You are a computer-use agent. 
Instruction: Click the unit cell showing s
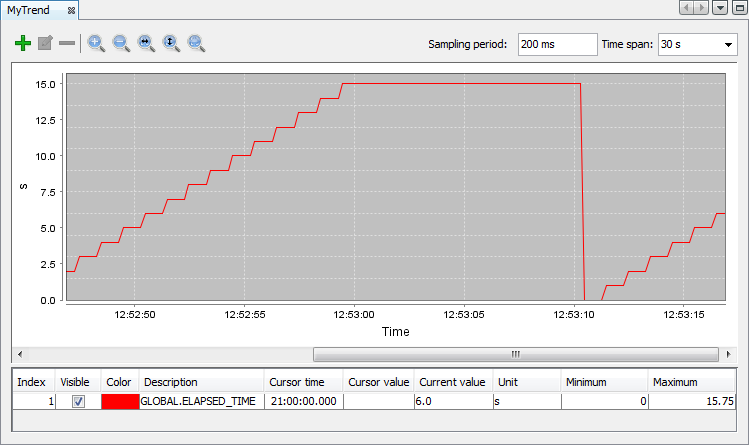click(x=527, y=402)
